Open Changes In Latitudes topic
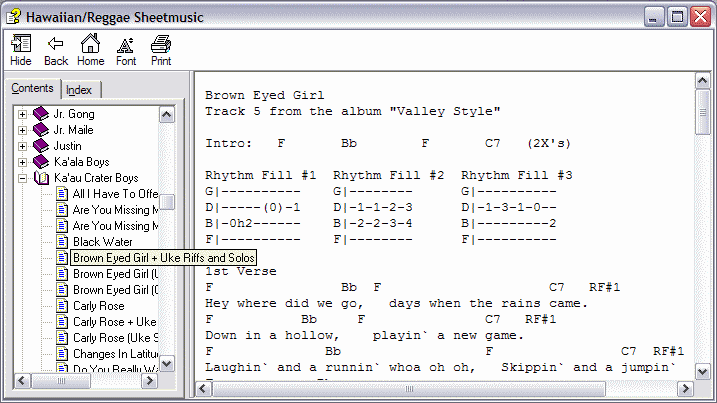Image resolution: width=717 pixels, height=403 pixels. (115, 354)
